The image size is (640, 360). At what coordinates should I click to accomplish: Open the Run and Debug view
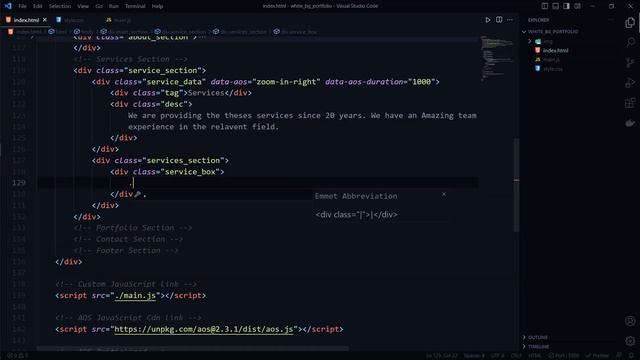coord(630,83)
